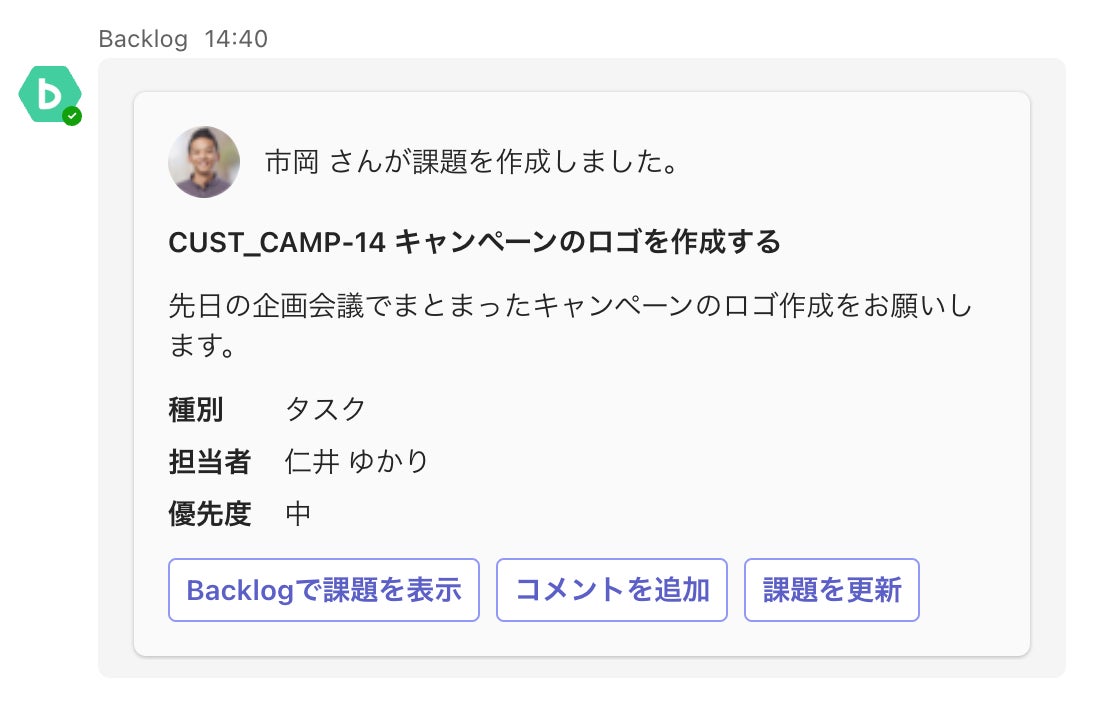Click the 種別 field label
The width and height of the screenshot is (1112, 716).
[196, 409]
